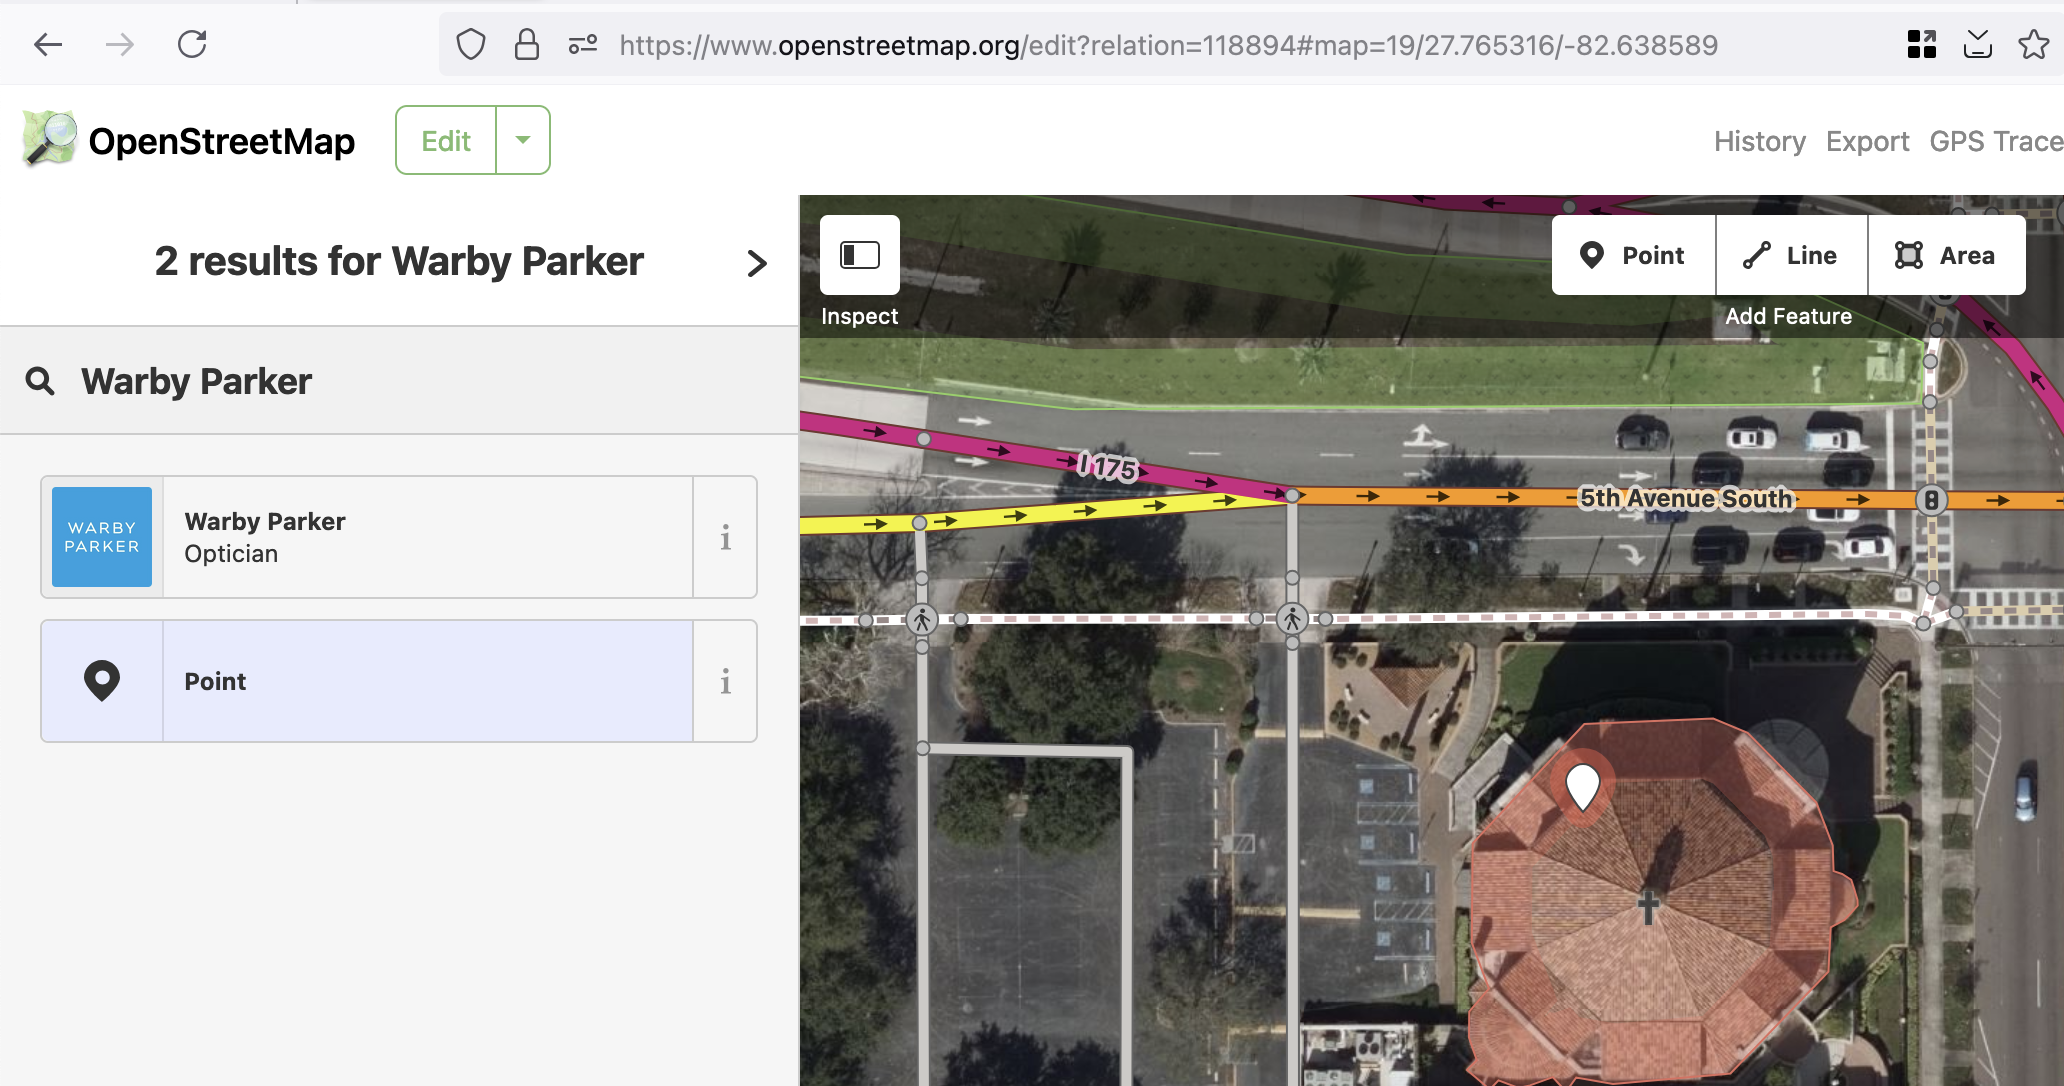Viewport: 2064px width, 1086px height.
Task: Open GPS Traces link
Action: [1996, 142]
